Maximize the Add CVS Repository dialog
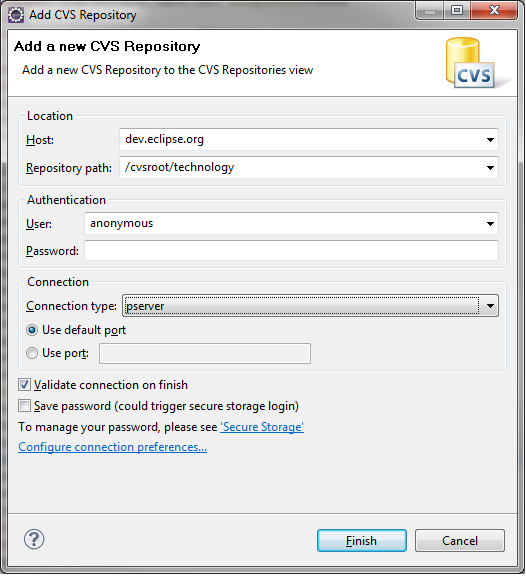 (457, 10)
